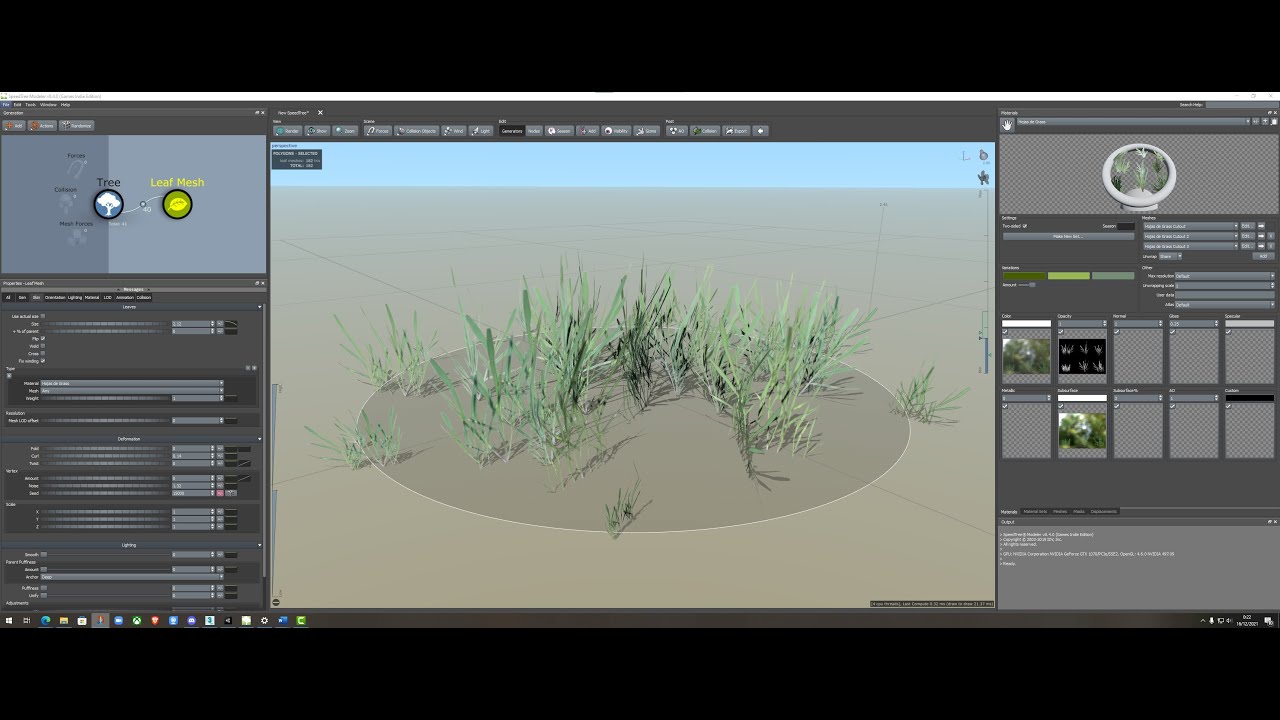Open the Tools menu

click(30, 104)
